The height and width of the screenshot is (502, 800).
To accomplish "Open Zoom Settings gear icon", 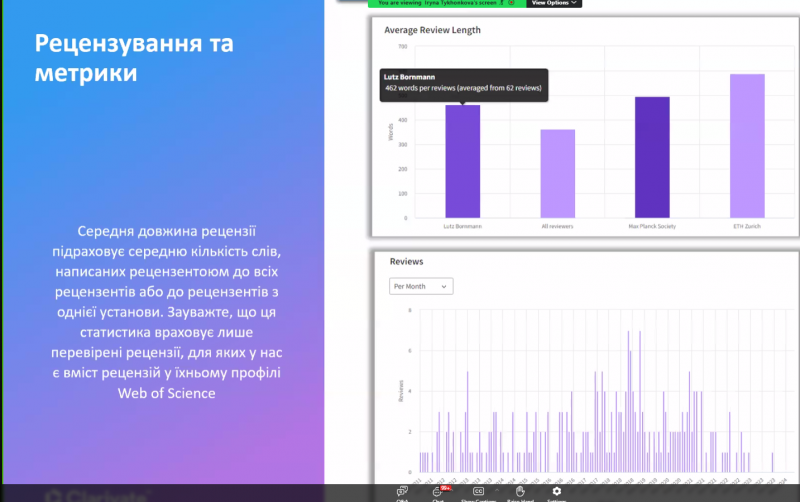I will click(557, 491).
